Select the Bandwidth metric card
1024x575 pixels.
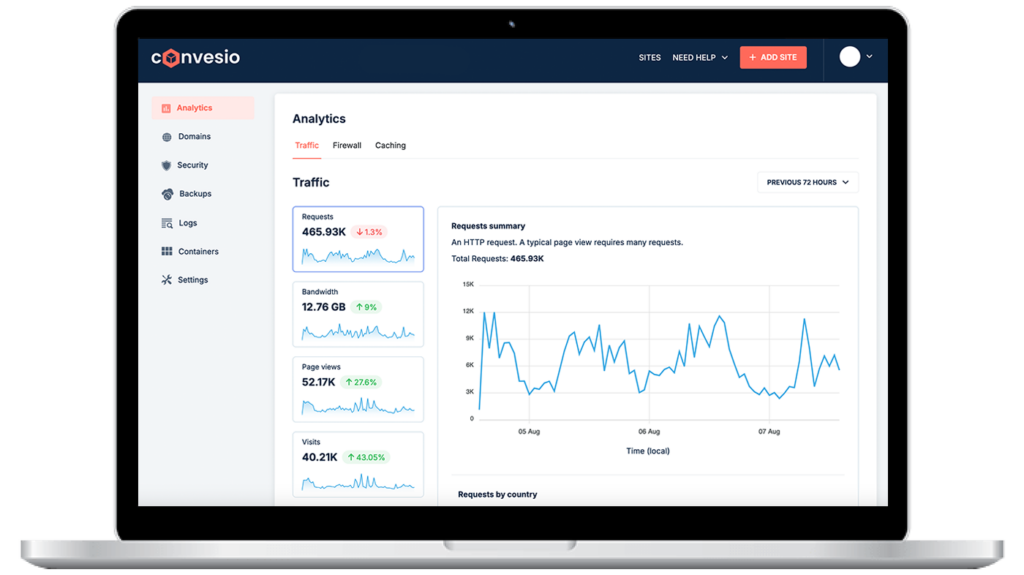click(x=358, y=314)
